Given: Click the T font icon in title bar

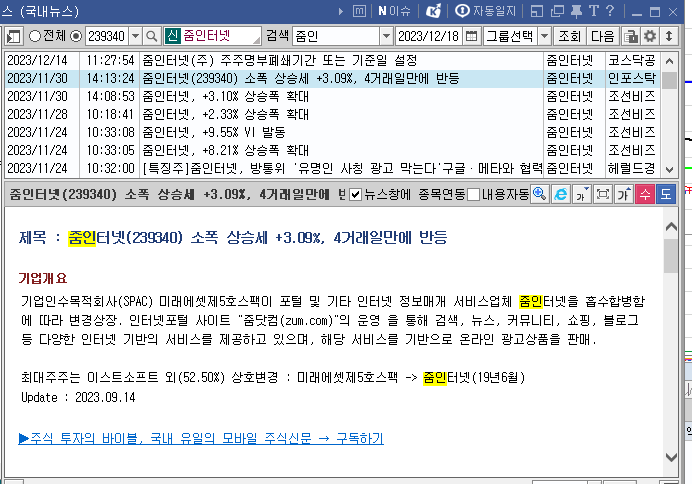Looking at the screenshot, I should (x=594, y=11).
